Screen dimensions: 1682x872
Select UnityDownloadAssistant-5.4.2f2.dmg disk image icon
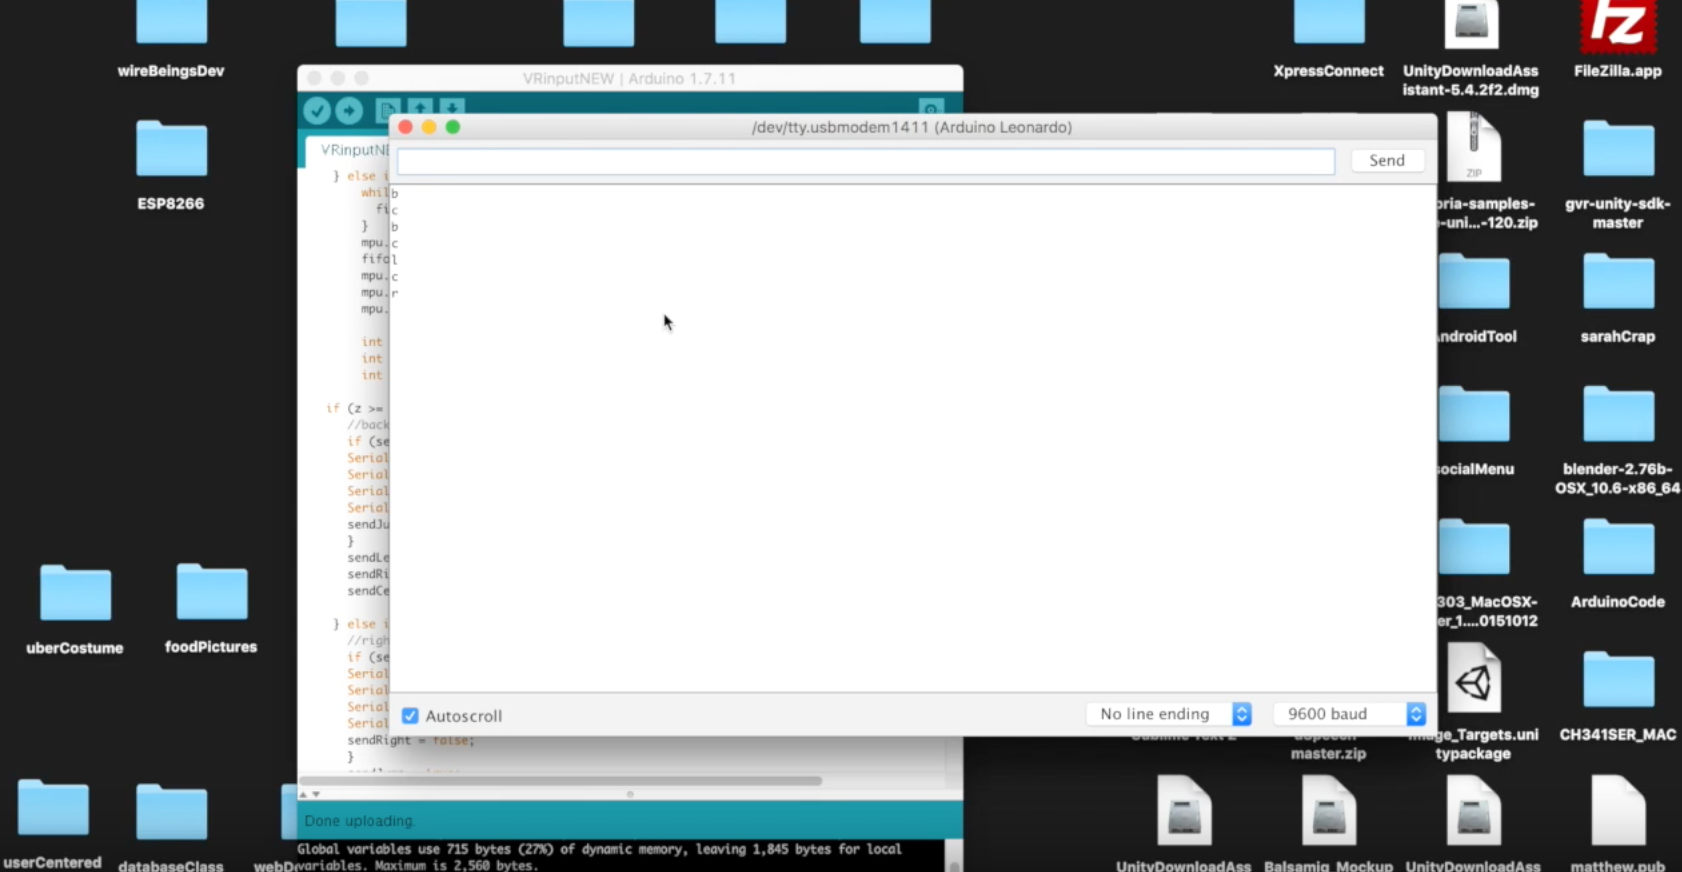[x=1471, y=24]
